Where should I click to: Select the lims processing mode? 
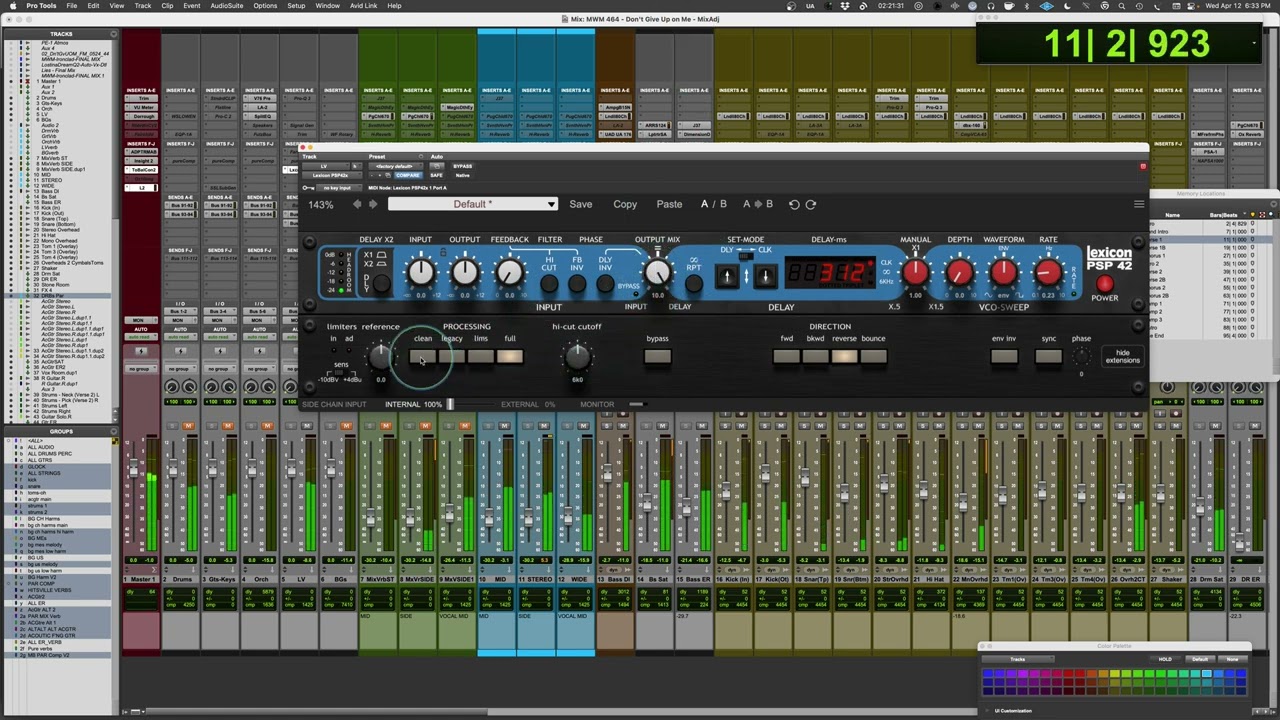481,357
